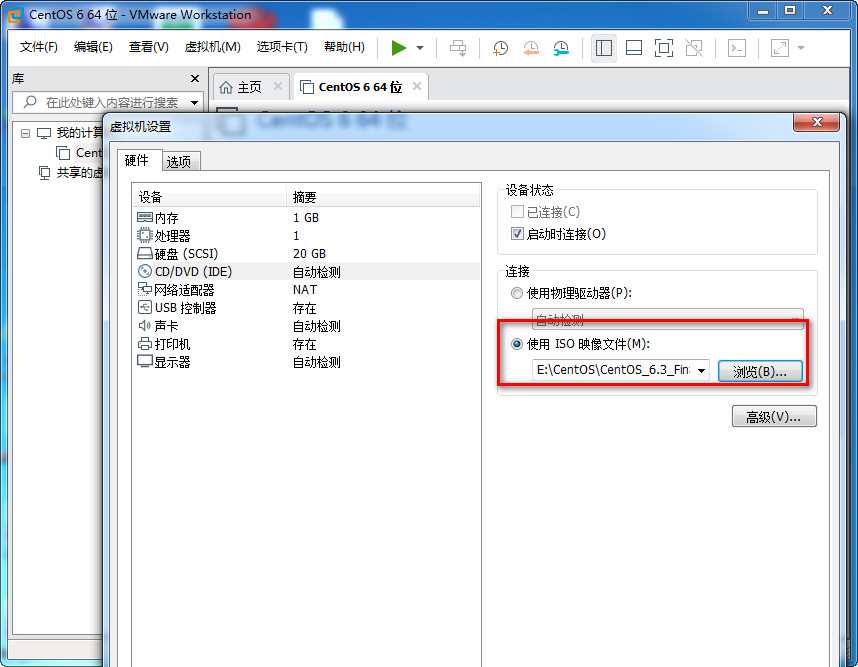858x667 pixels.
Task: Click the 设备 column header
Action: pos(210,197)
